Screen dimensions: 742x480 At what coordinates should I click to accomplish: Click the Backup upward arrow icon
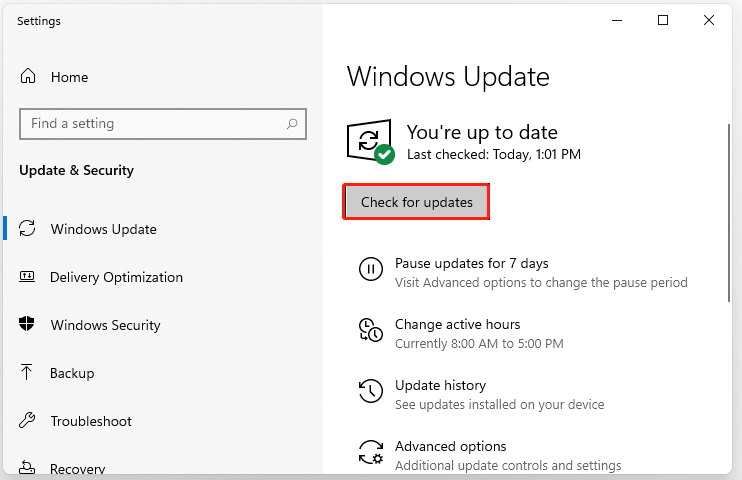pos(26,372)
